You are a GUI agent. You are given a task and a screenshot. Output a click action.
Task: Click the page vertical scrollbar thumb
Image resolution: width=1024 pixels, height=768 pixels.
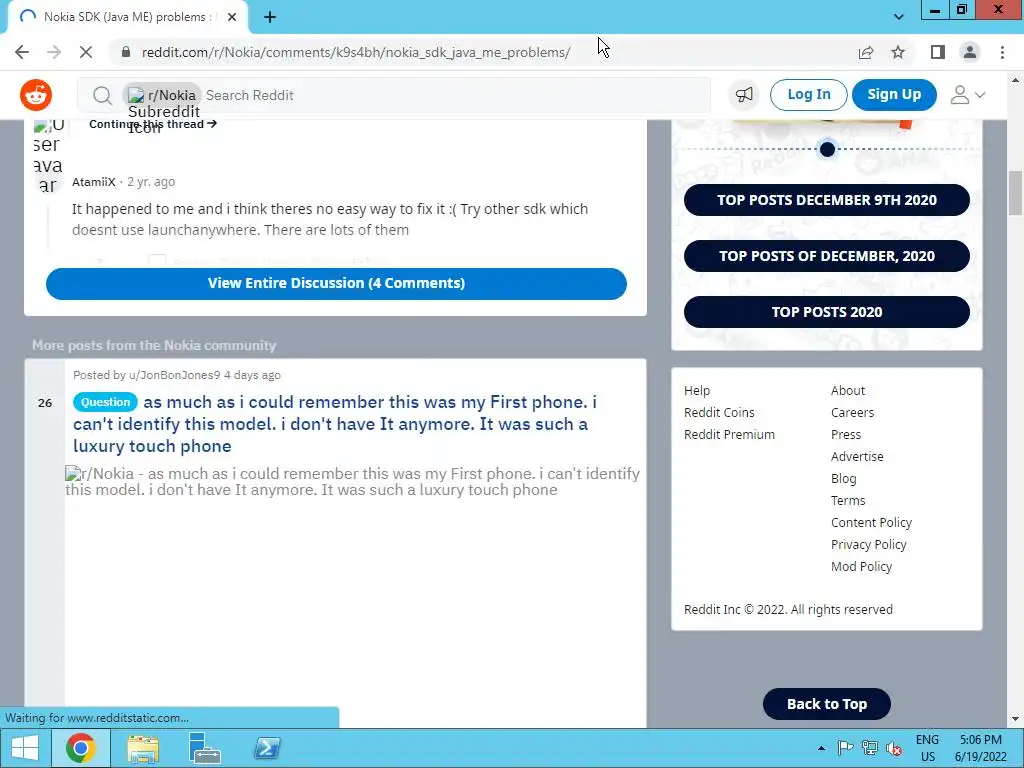coord(1016,193)
